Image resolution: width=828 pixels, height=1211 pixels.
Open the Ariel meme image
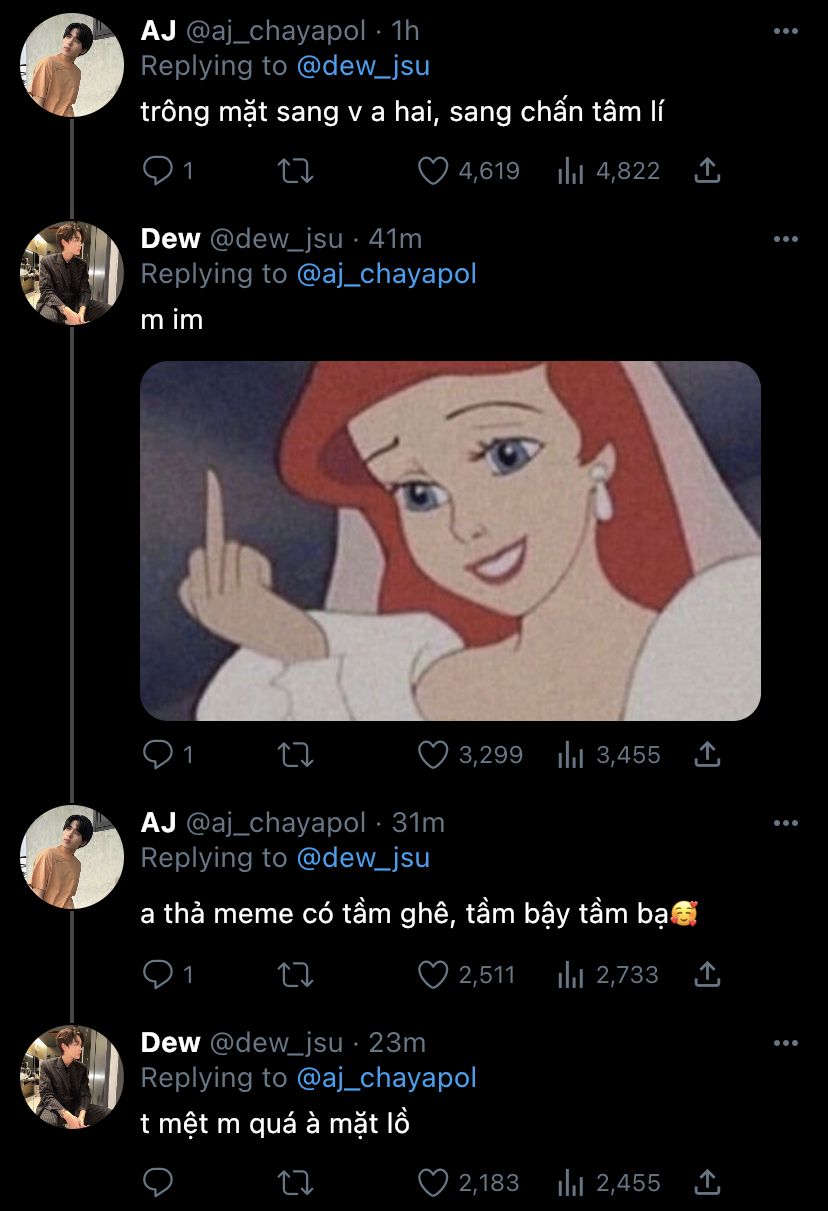tap(450, 540)
